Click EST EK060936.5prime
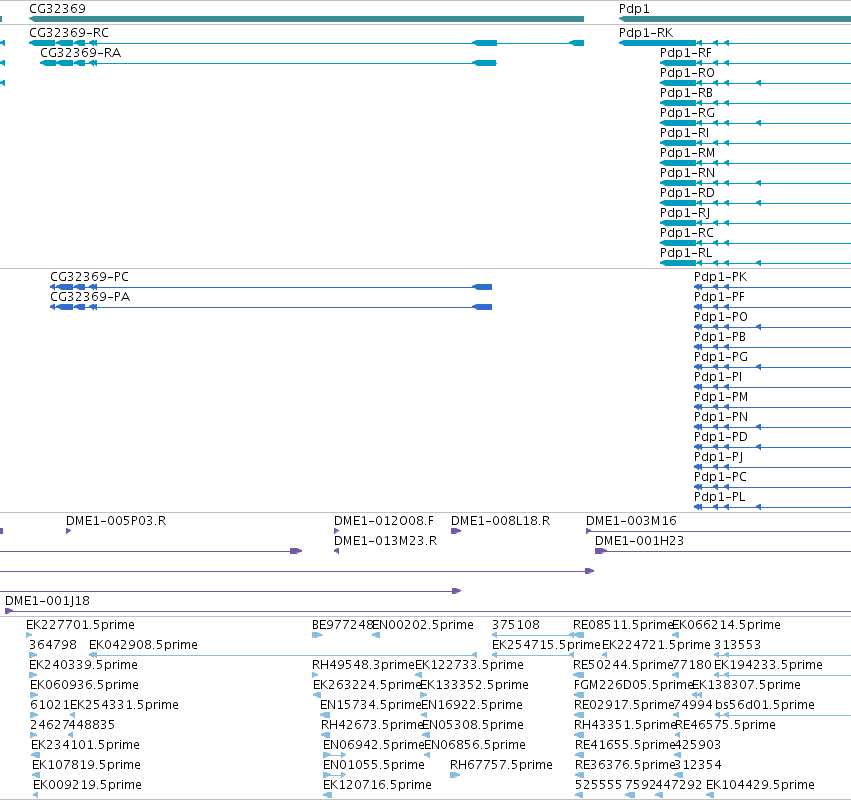Screen dimensions: 851x800 84,685
